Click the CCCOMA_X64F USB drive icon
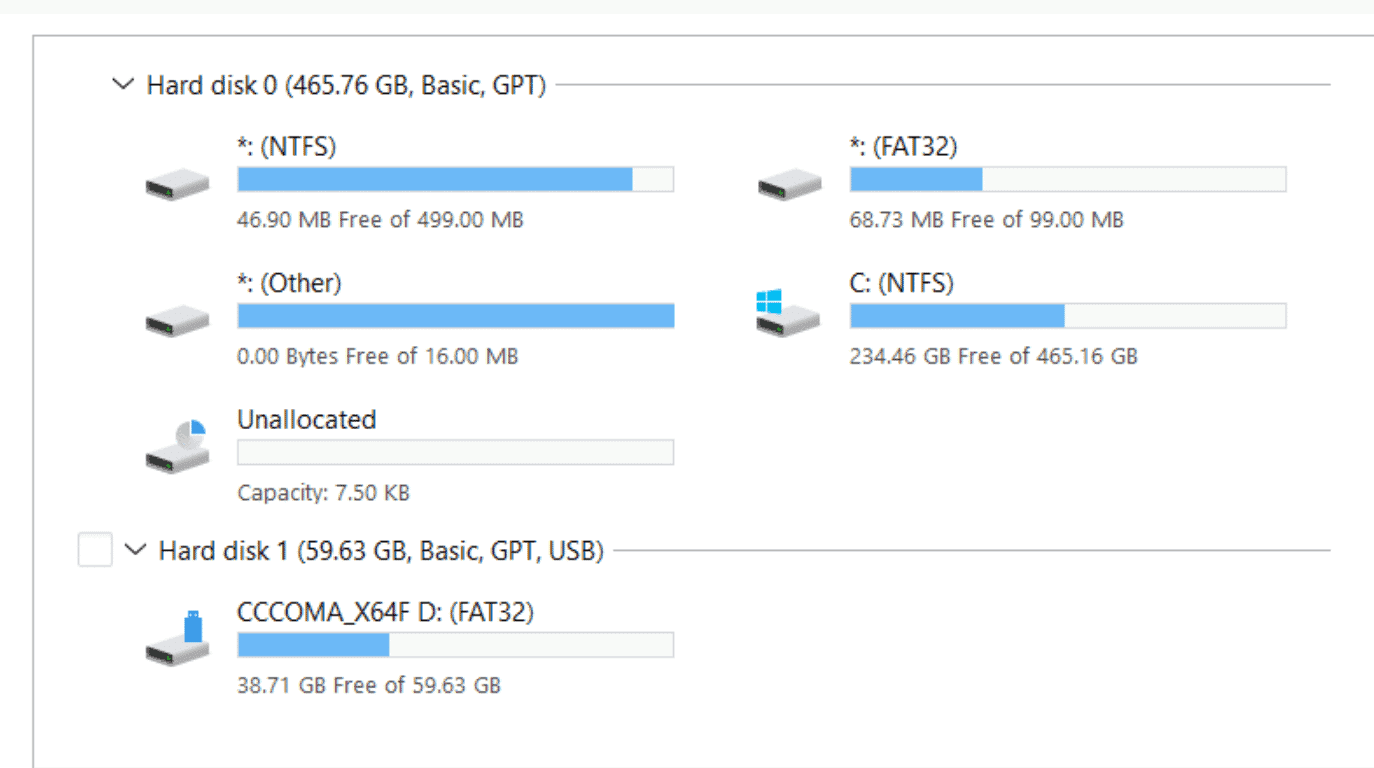The width and height of the screenshot is (1374, 768). [x=178, y=641]
